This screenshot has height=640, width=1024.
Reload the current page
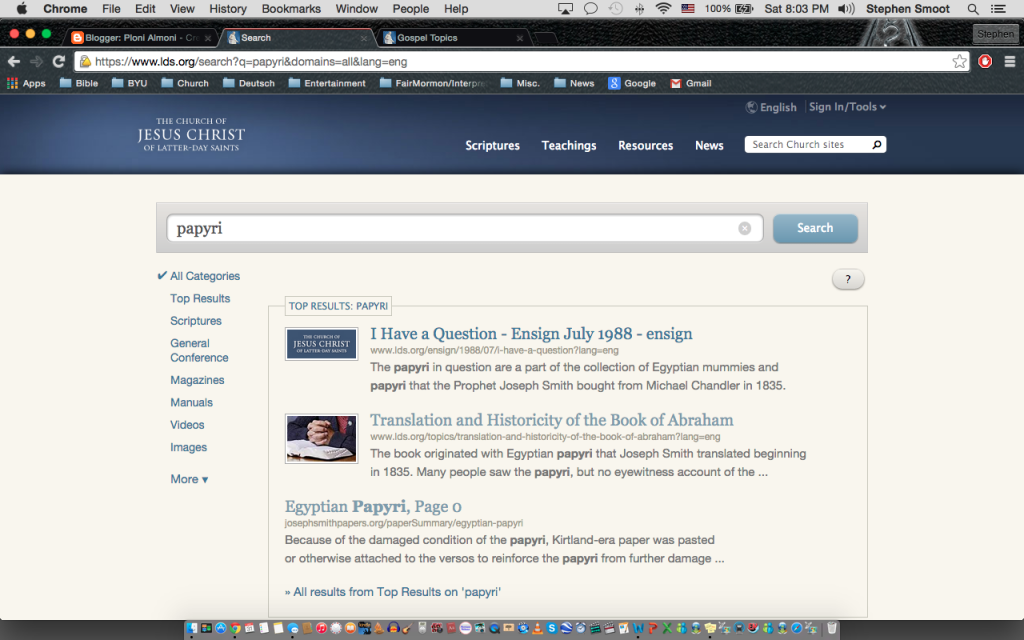[59, 61]
